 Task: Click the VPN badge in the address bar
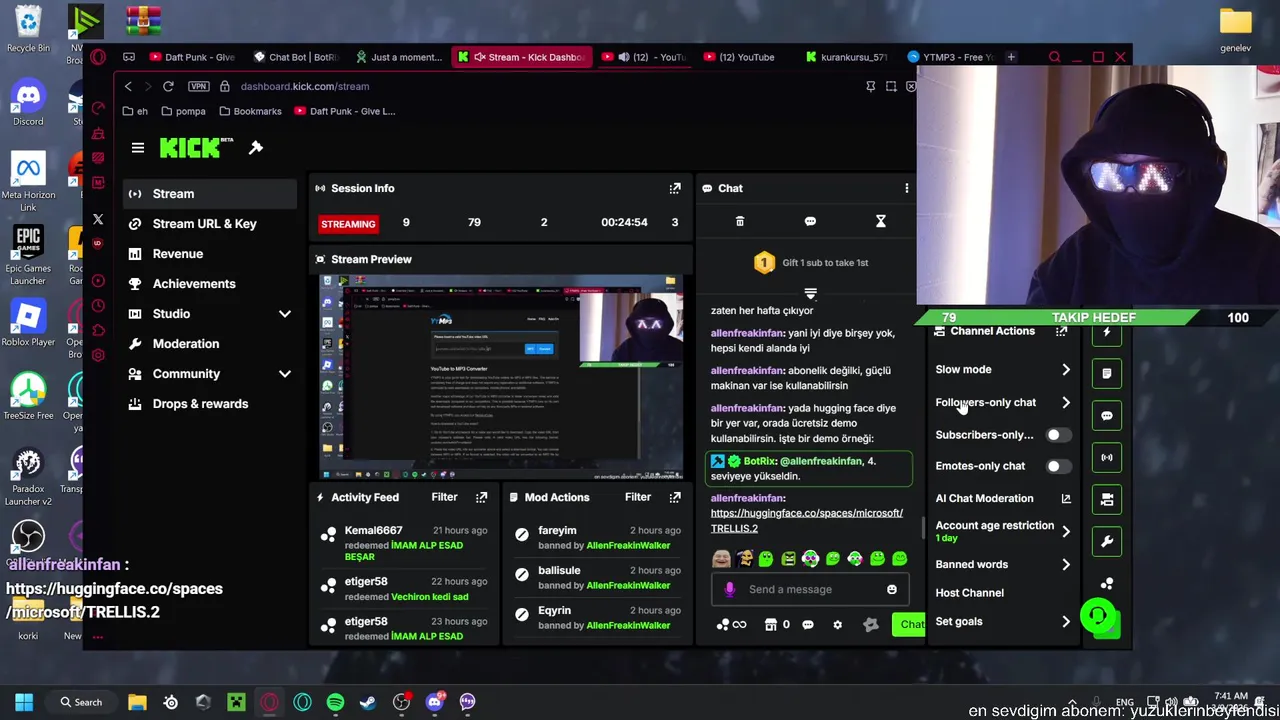point(198,86)
